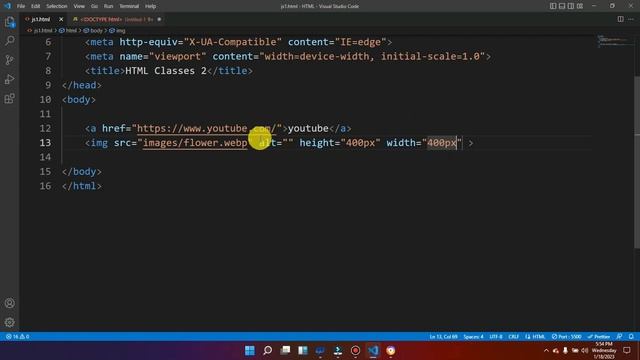Open the Explorer view in activity bar

pos(9,22)
